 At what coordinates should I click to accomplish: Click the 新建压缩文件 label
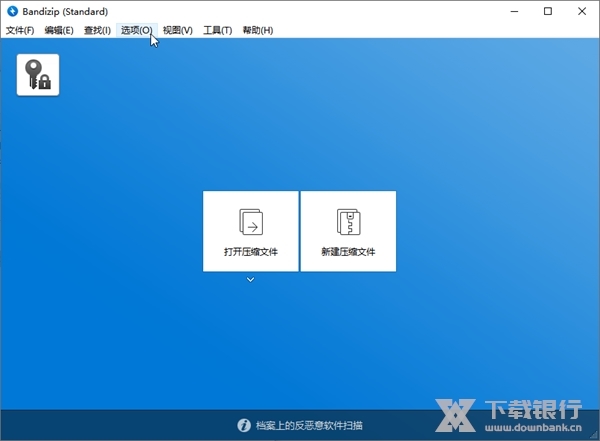[349, 252]
